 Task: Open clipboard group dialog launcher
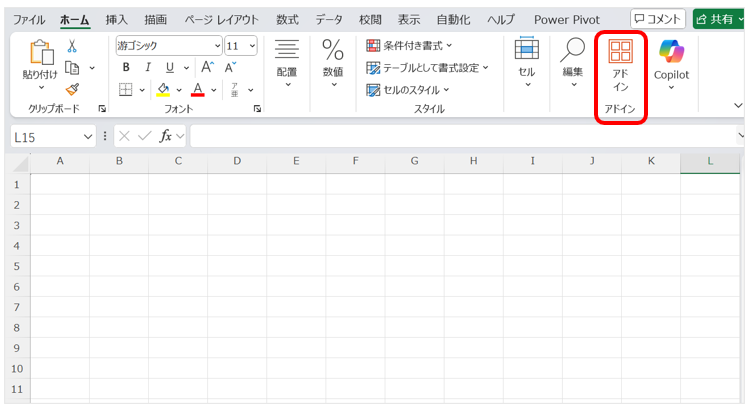[x=102, y=109]
